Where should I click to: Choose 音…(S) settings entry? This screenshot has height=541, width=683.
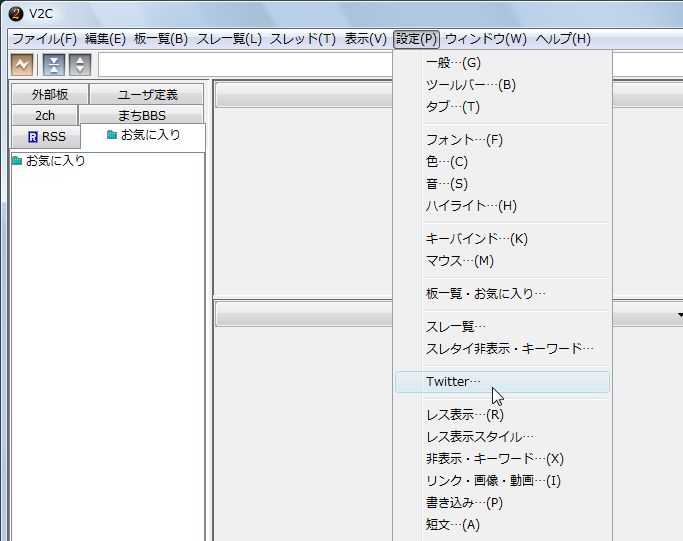point(502,184)
